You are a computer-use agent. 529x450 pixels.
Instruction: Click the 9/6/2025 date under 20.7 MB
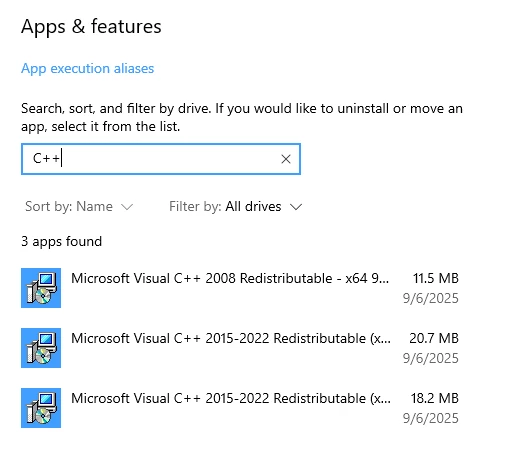point(430,358)
